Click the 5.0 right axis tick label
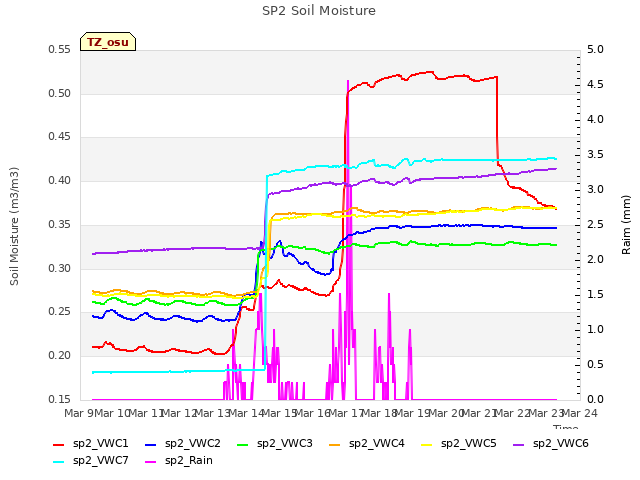Image resolution: width=640 pixels, height=480 pixels. coord(595,49)
